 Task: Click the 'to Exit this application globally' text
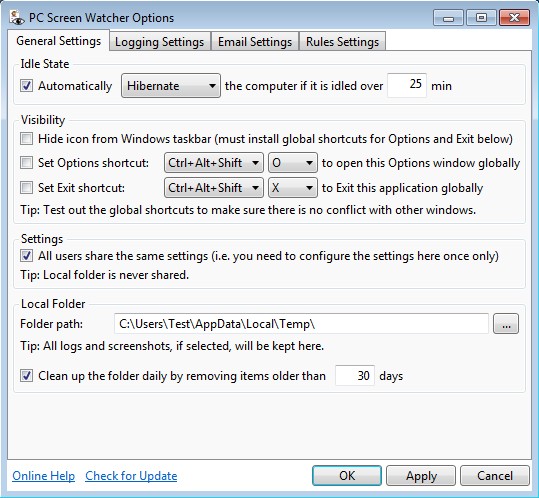point(402,188)
